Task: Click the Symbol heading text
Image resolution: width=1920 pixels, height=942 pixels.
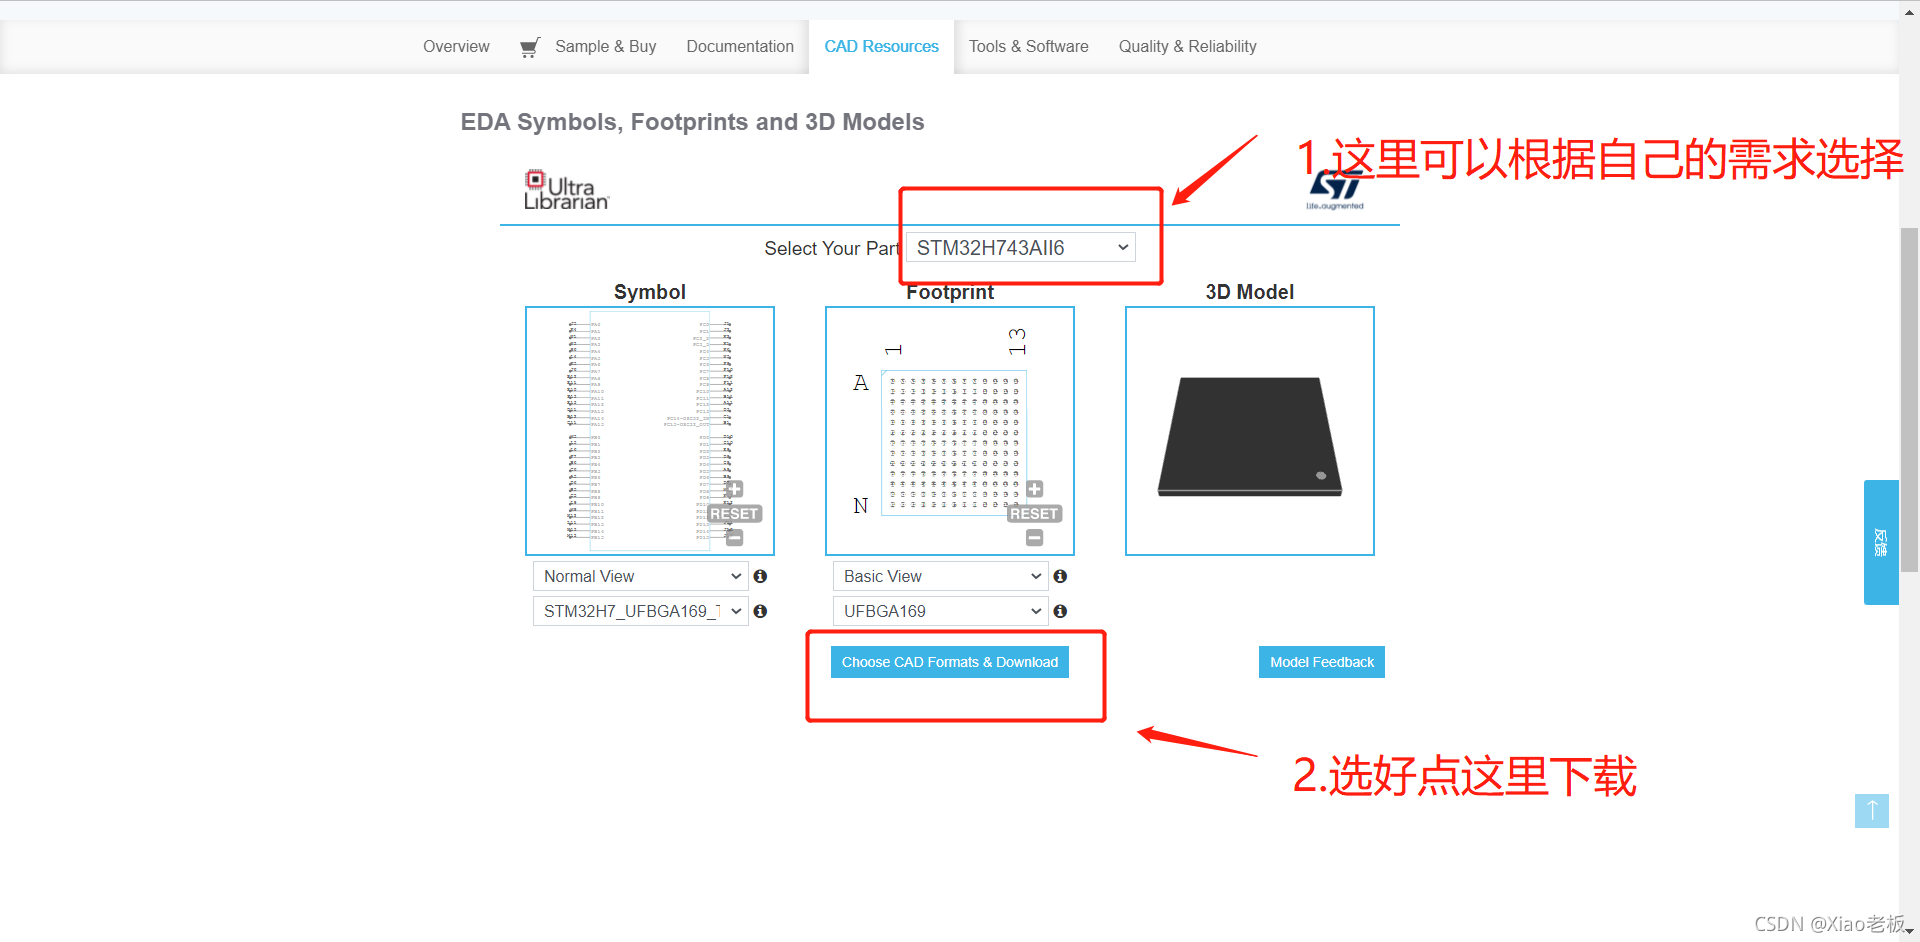Action: [650, 292]
